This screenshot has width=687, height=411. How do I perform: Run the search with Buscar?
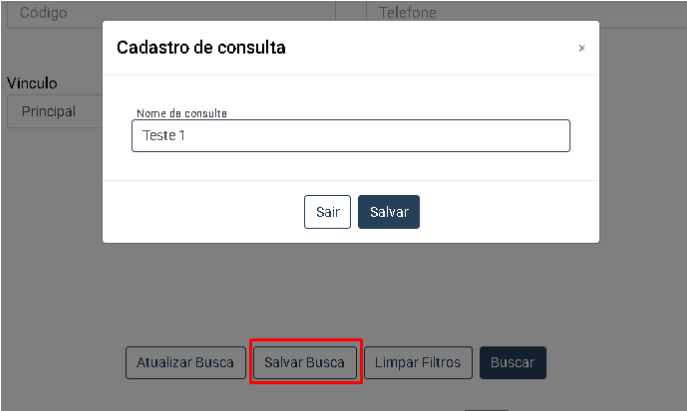coord(512,362)
